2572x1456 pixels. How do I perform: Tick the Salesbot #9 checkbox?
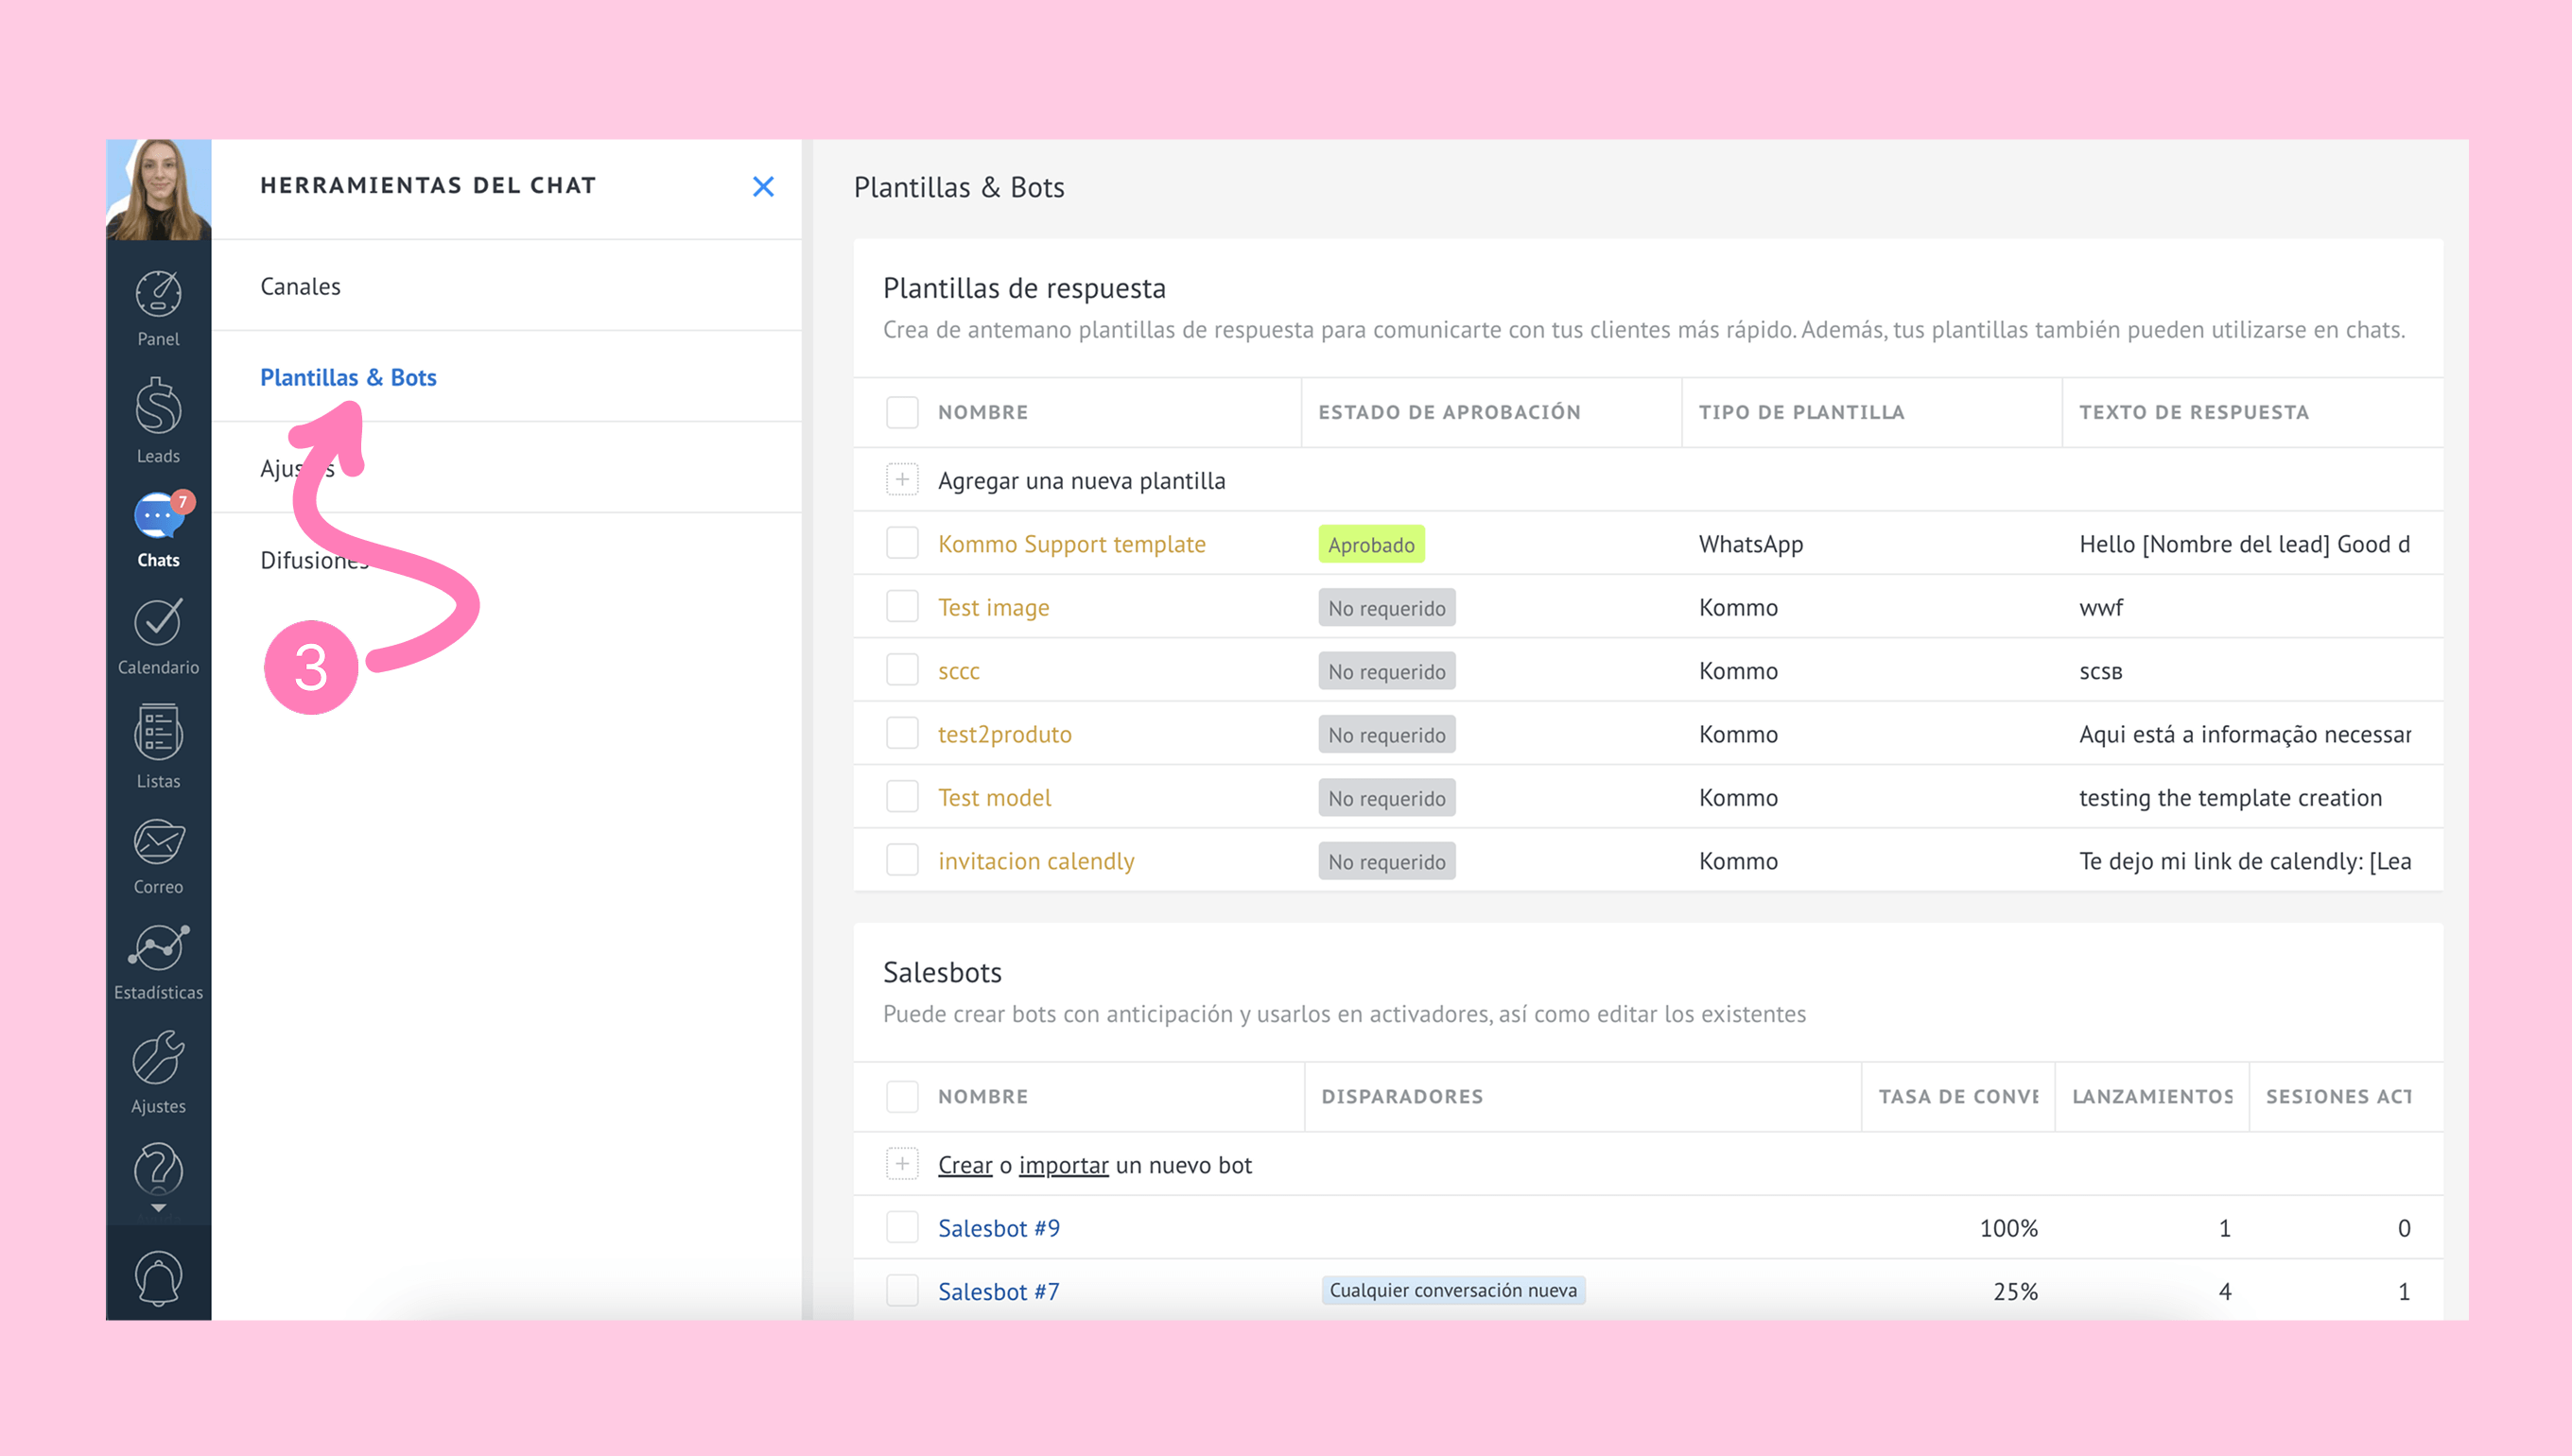901,1228
